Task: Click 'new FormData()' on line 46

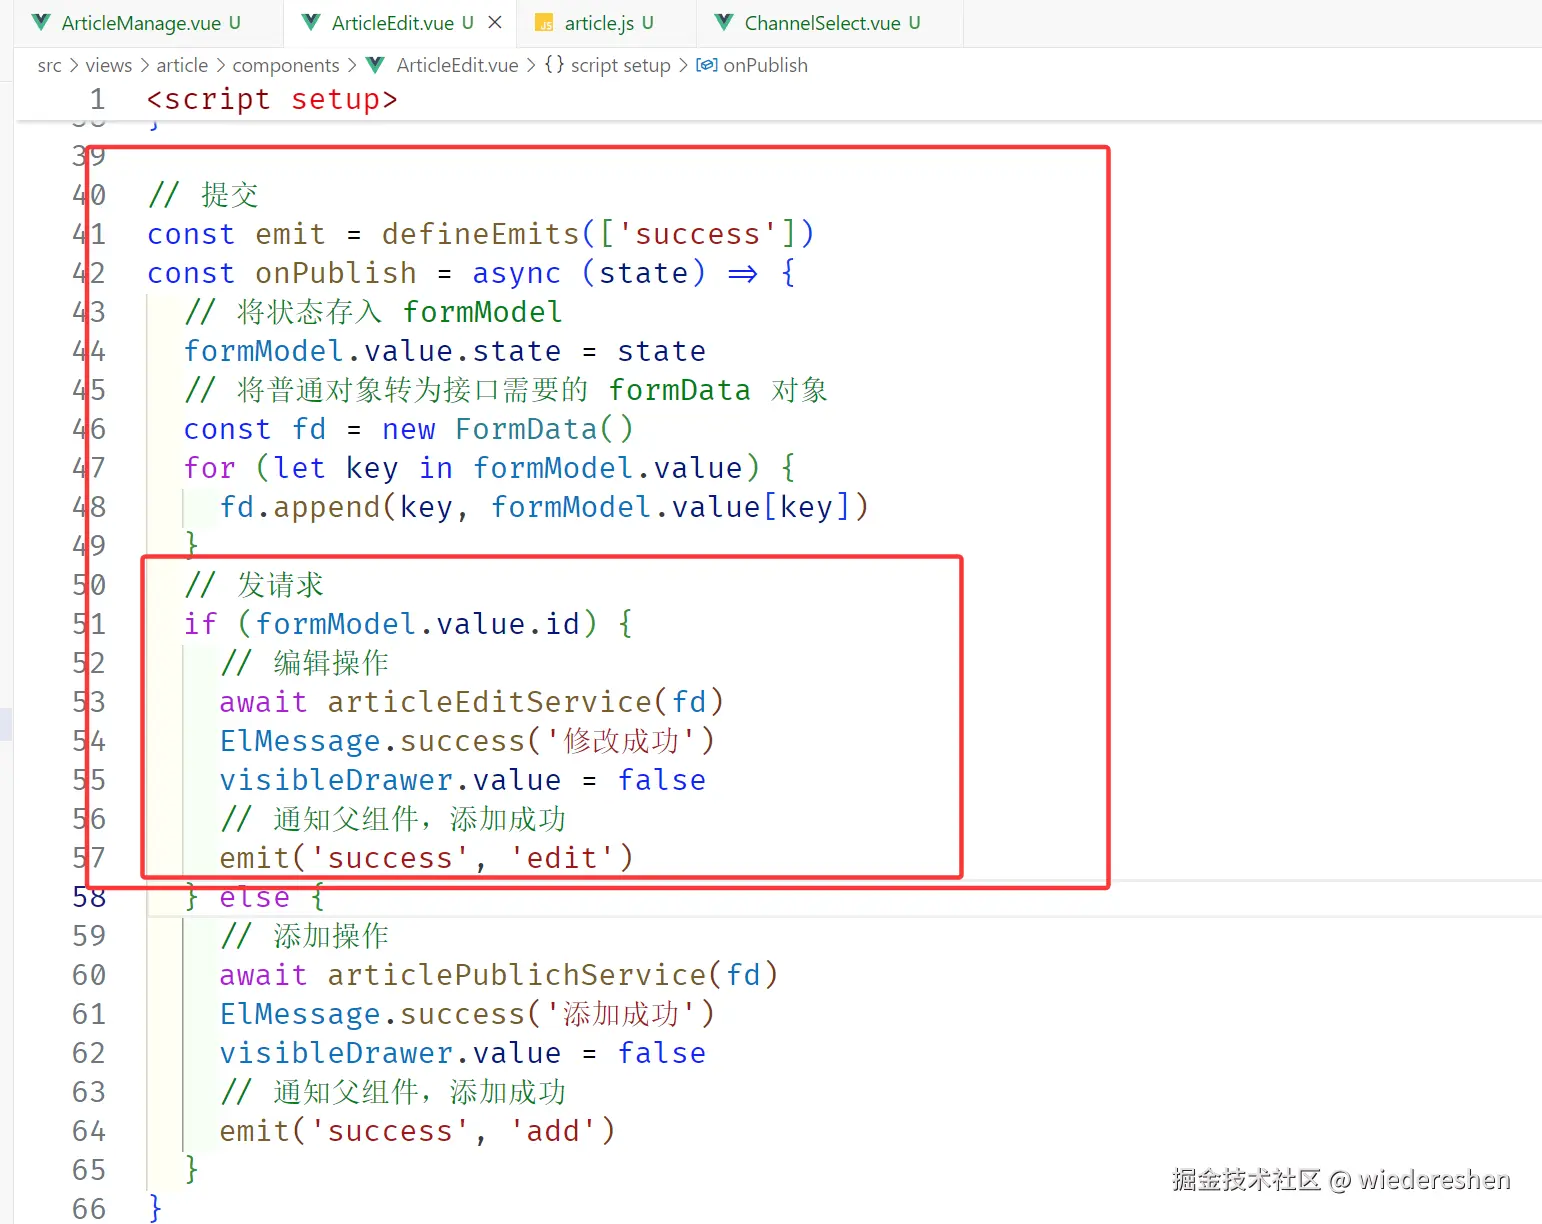Action: click(508, 429)
